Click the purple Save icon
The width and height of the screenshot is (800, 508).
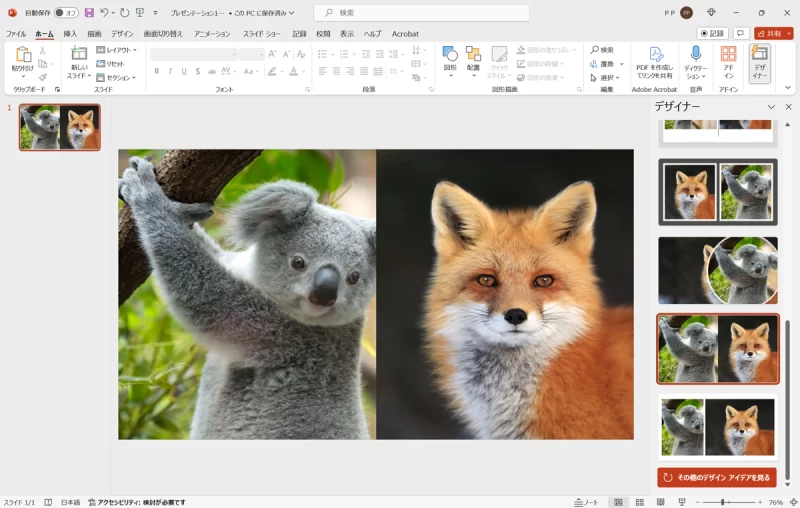(x=89, y=13)
